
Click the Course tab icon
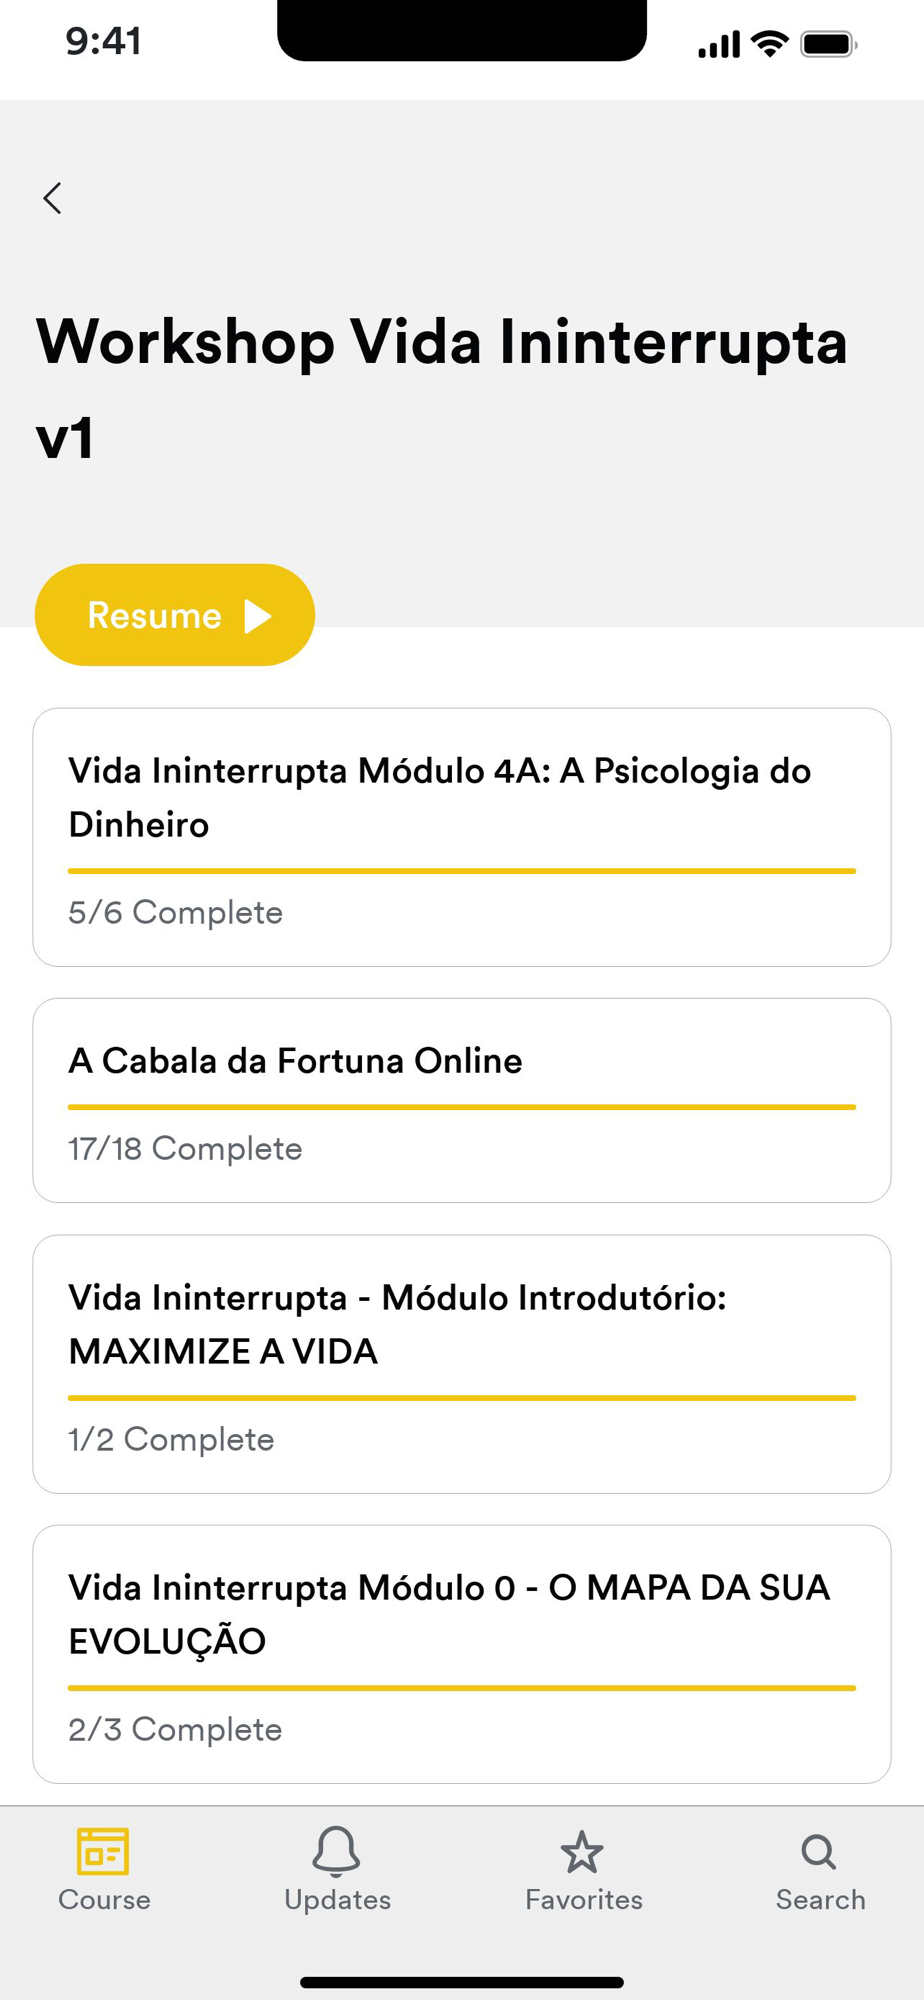(x=103, y=1851)
